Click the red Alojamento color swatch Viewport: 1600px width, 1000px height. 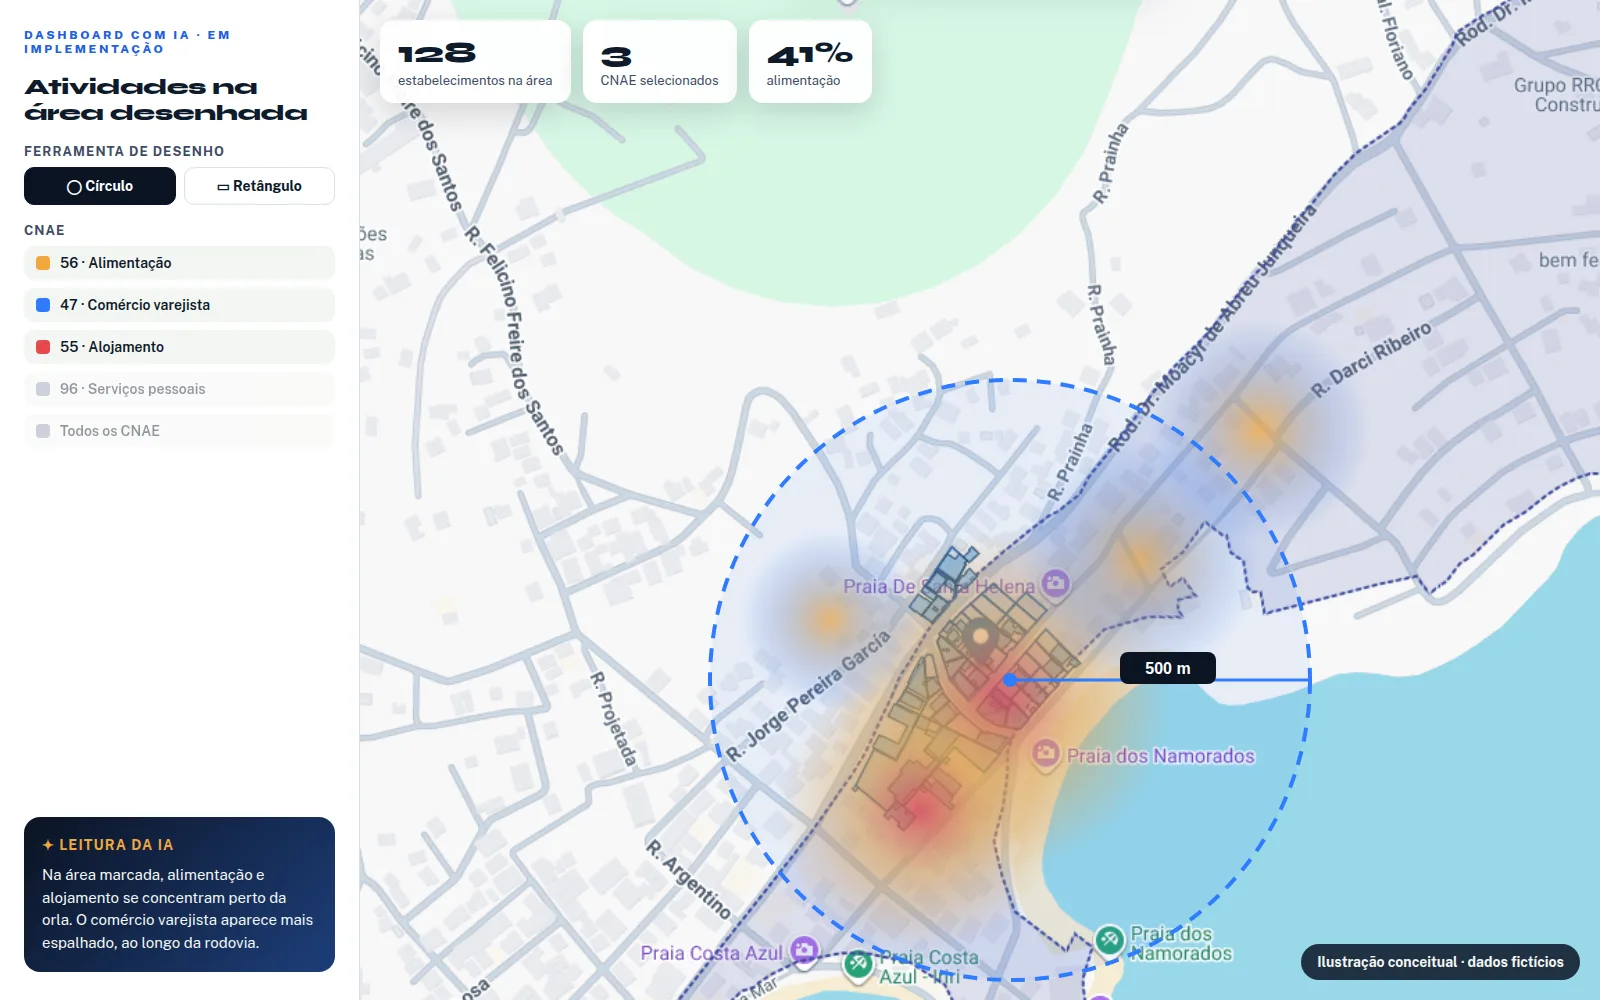coord(43,347)
